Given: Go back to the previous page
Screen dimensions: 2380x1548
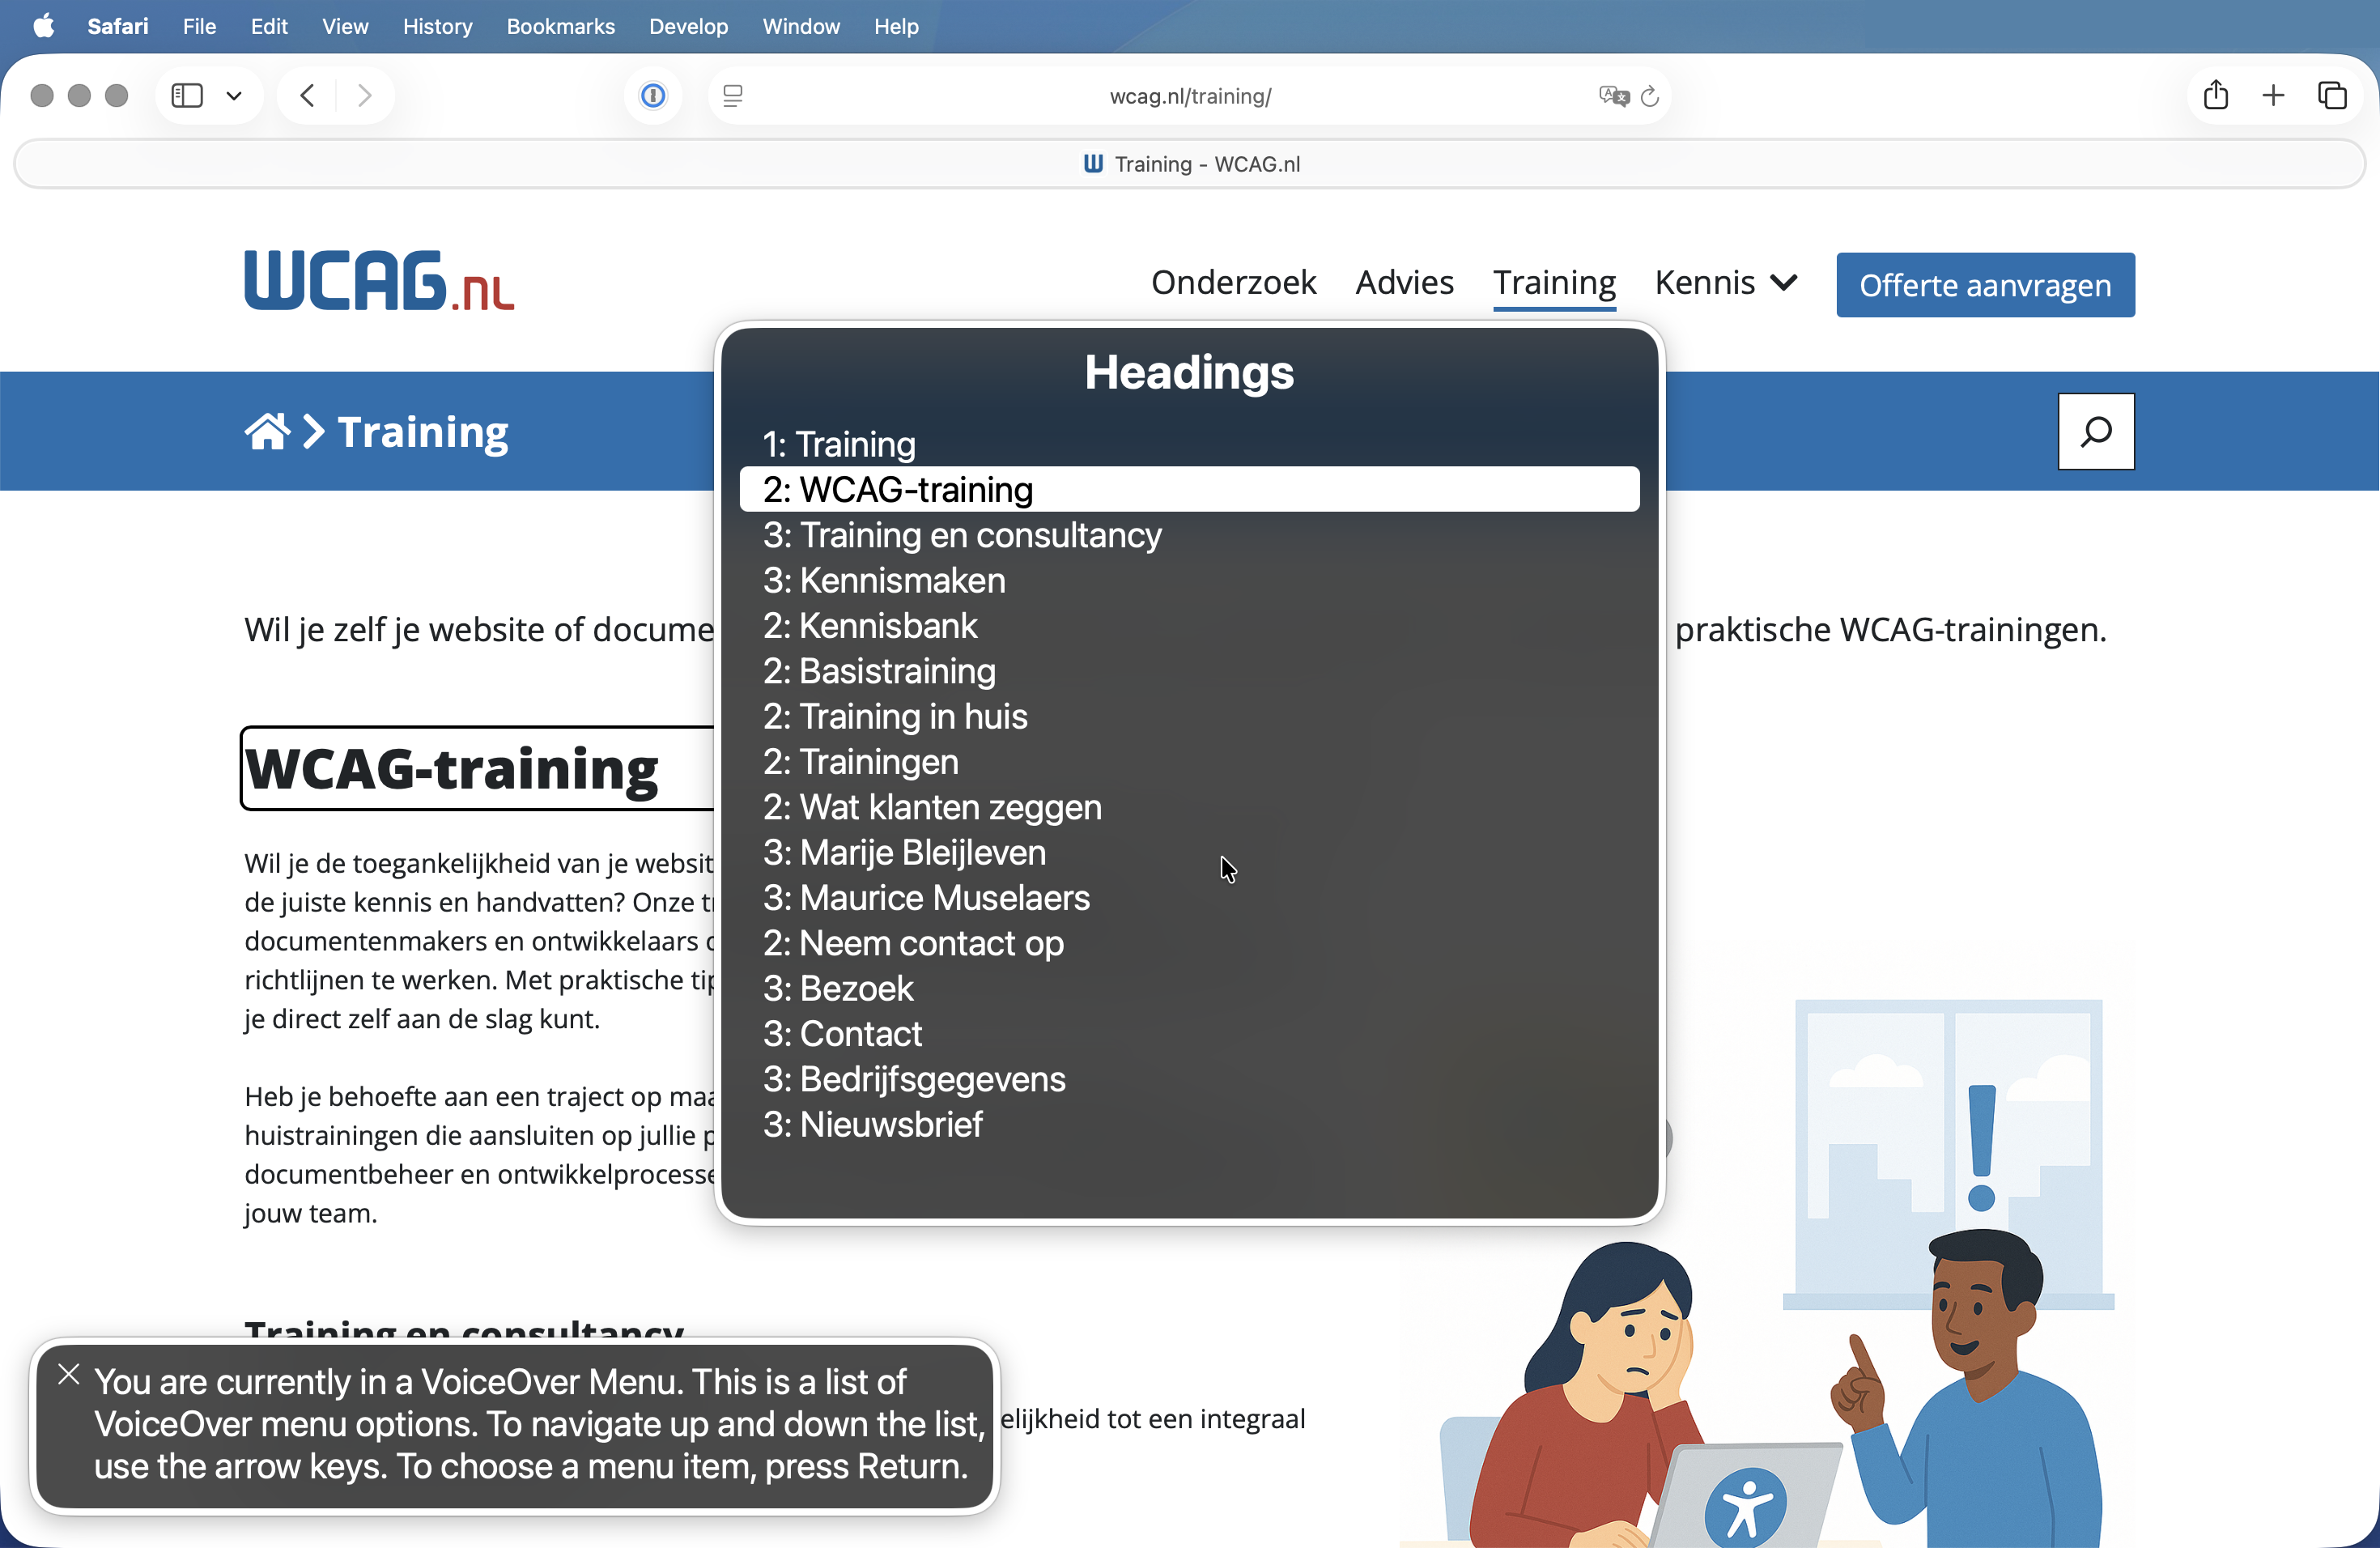Looking at the screenshot, I should (x=308, y=96).
